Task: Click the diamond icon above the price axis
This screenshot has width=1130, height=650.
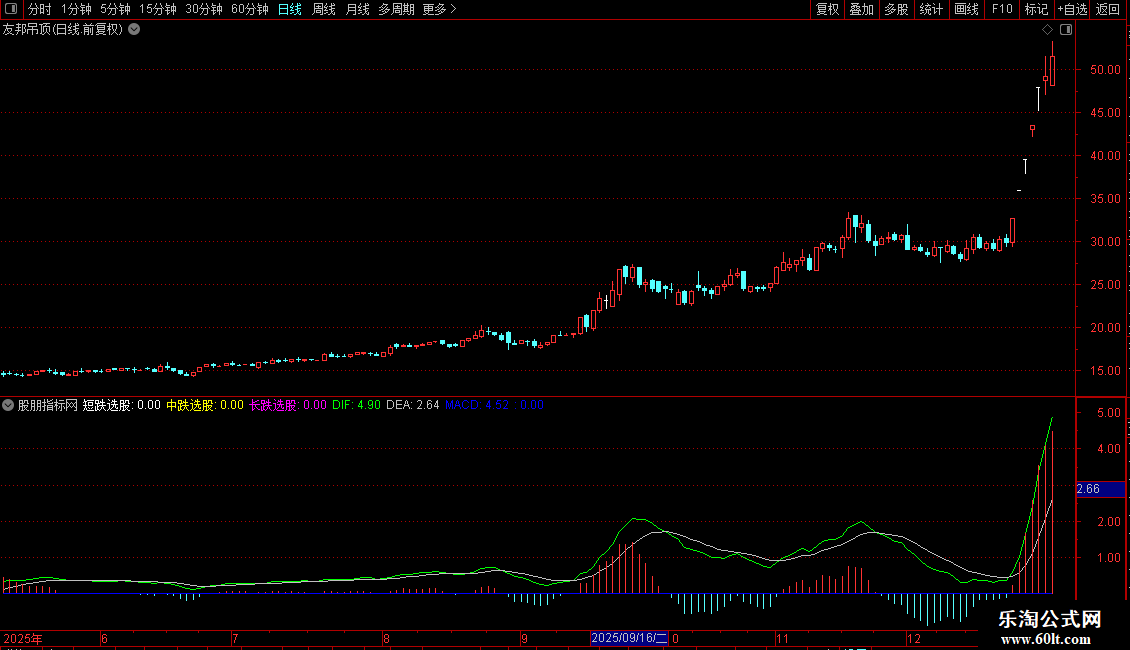Action: click(1048, 30)
